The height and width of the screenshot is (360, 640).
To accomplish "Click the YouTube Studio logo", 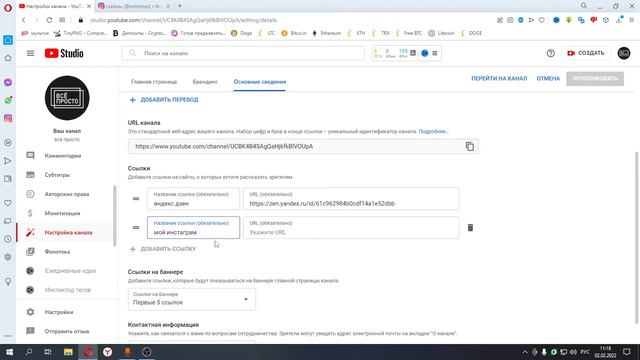I will pos(64,53).
